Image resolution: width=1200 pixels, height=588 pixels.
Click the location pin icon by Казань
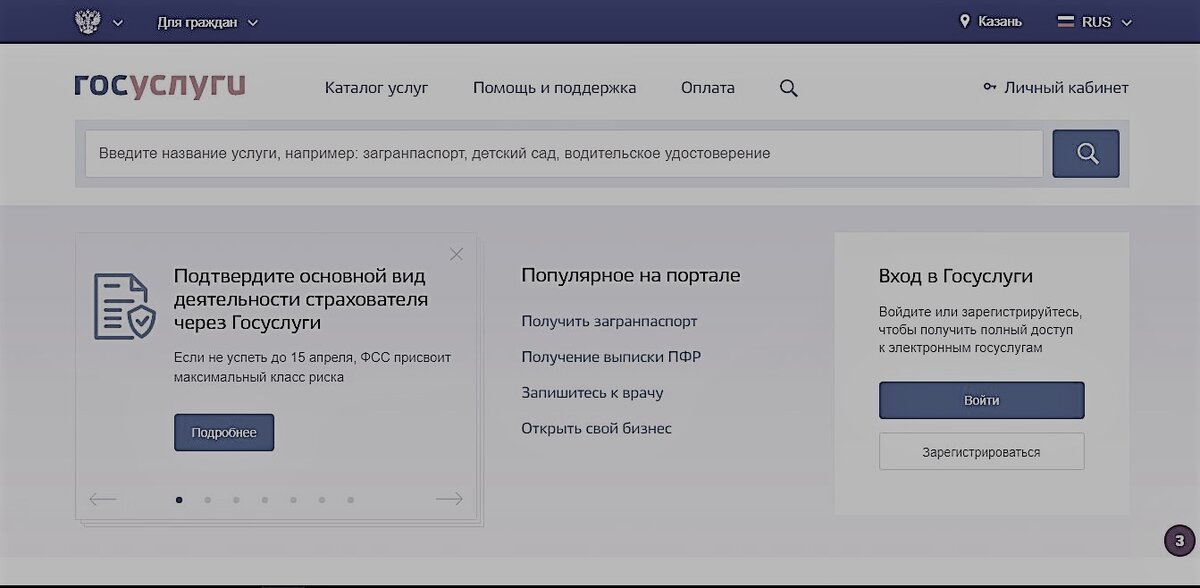pos(965,21)
